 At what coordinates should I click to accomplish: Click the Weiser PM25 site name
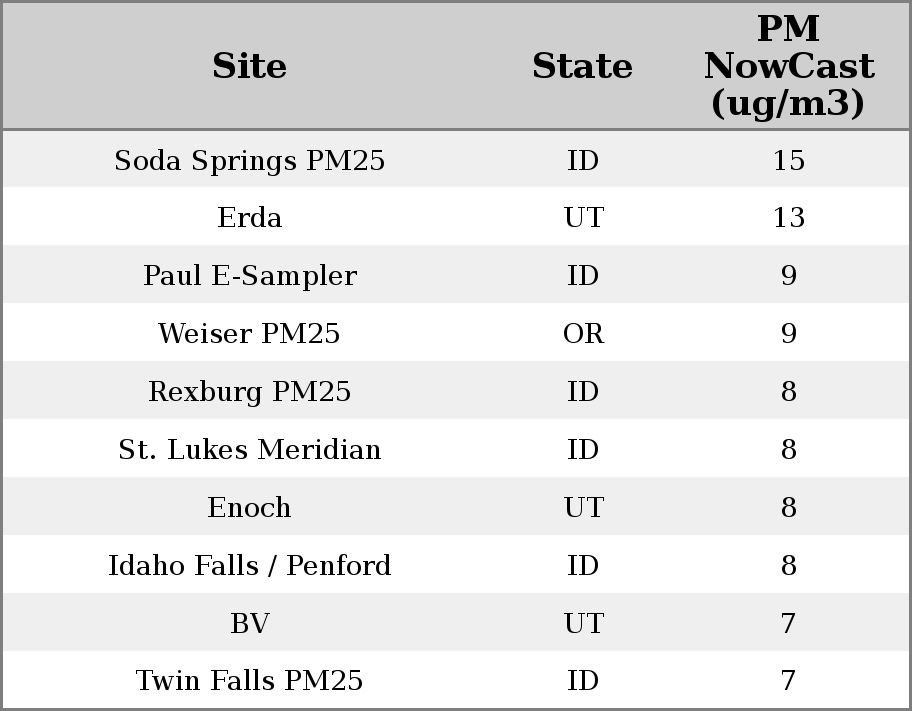pos(249,334)
